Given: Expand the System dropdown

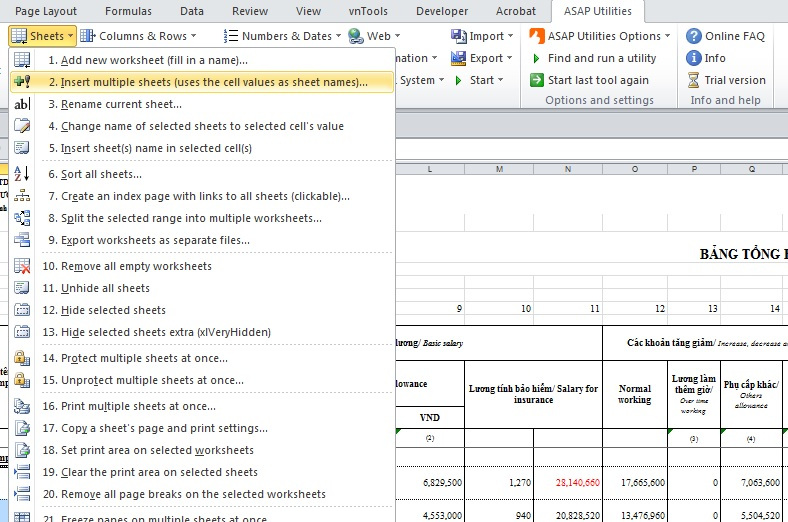Looking at the screenshot, I should pyautogui.click(x=422, y=80).
